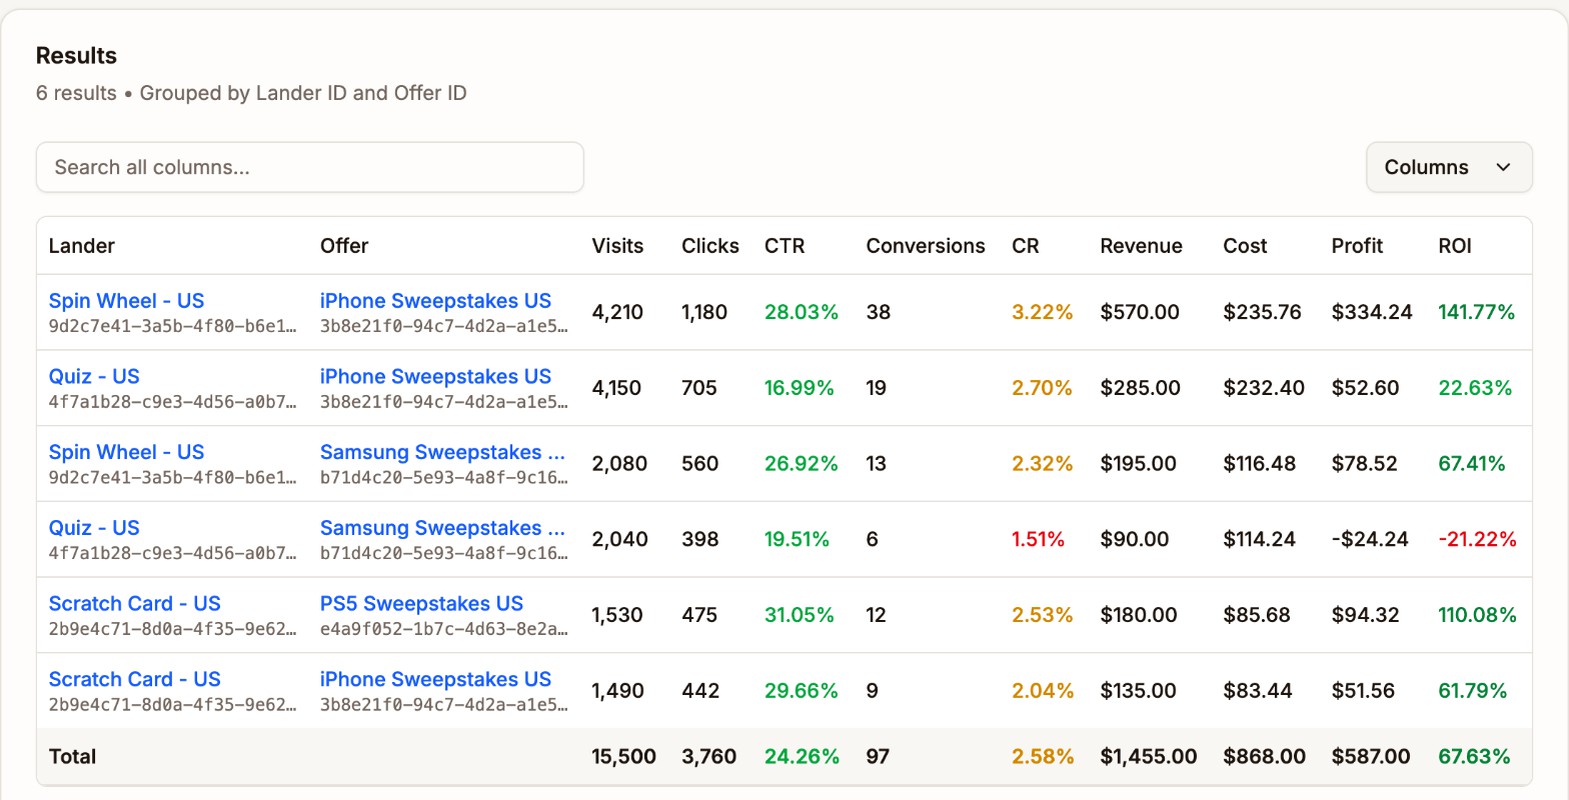
Task: Click the 6 results grouping summary text
Action: pos(251,93)
